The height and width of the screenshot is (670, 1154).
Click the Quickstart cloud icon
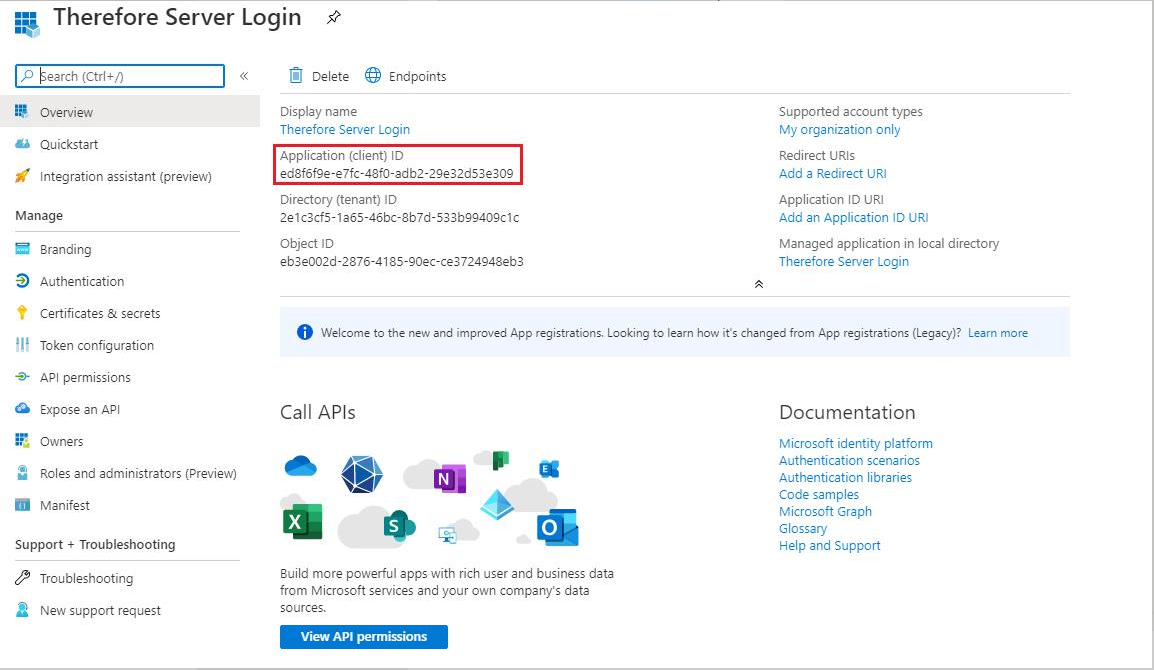[x=22, y=144]
